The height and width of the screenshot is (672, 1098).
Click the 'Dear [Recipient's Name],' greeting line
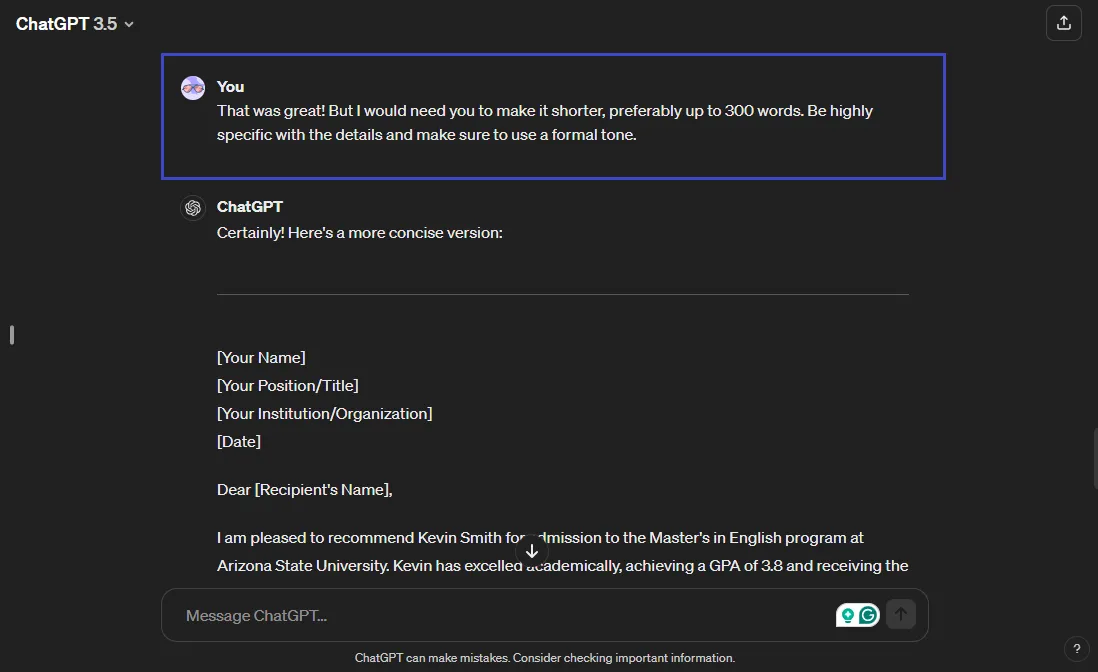coord(303,489)
